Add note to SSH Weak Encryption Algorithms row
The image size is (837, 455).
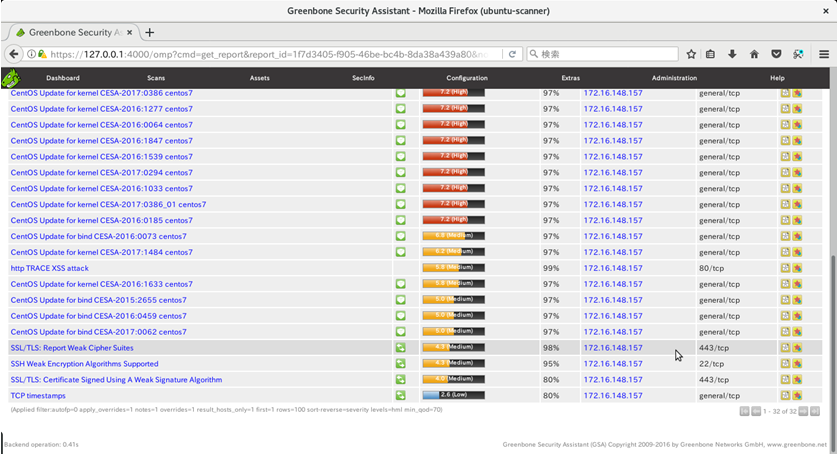point(785,364)
